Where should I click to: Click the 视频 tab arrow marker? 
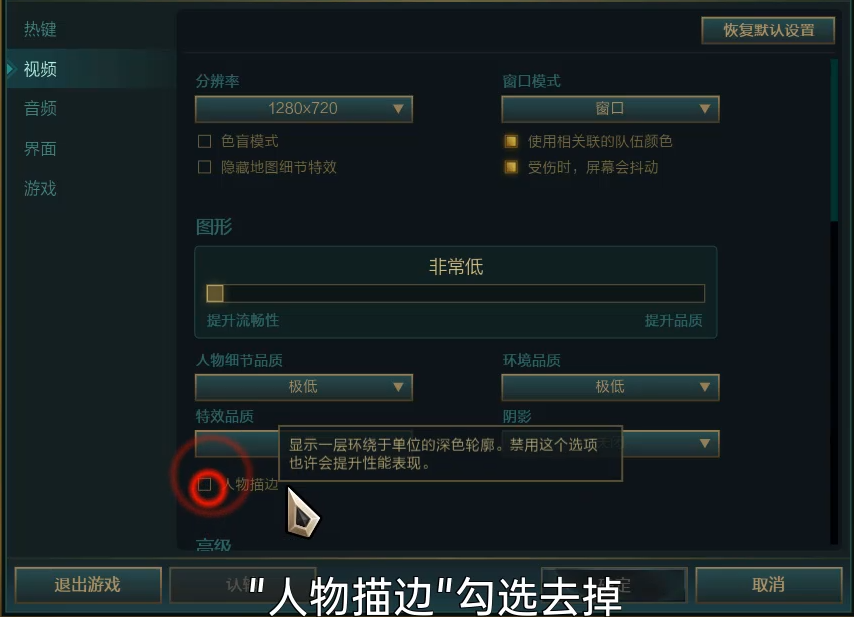coord(10,69)
